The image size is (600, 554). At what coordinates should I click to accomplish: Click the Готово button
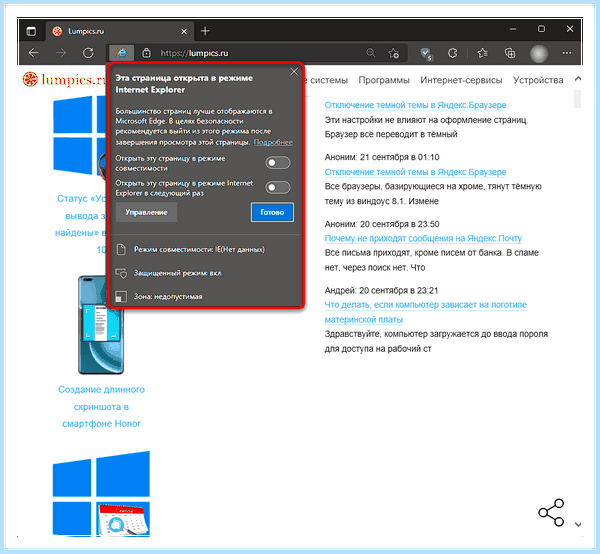click(272, 212)
